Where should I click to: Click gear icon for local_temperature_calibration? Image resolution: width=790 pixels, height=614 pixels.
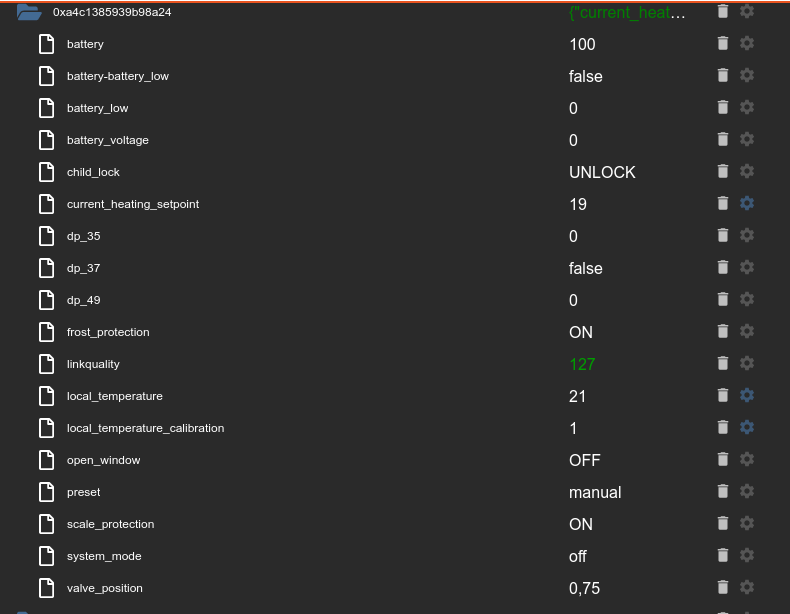coord(747,427)
